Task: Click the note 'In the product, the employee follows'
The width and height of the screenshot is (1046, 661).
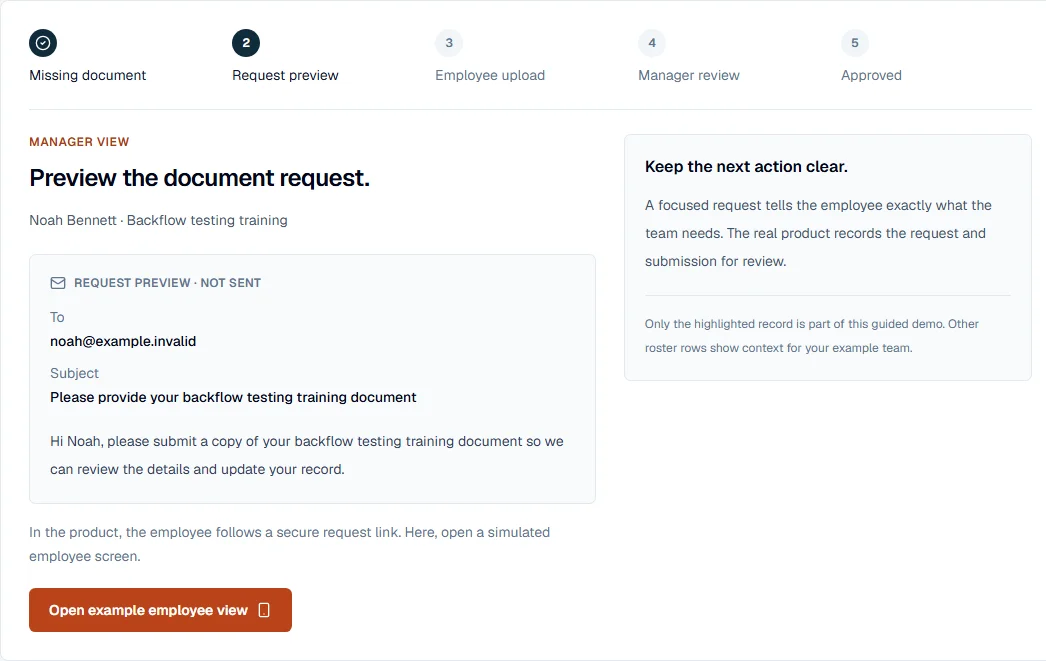Action: (x=290, y=544)
